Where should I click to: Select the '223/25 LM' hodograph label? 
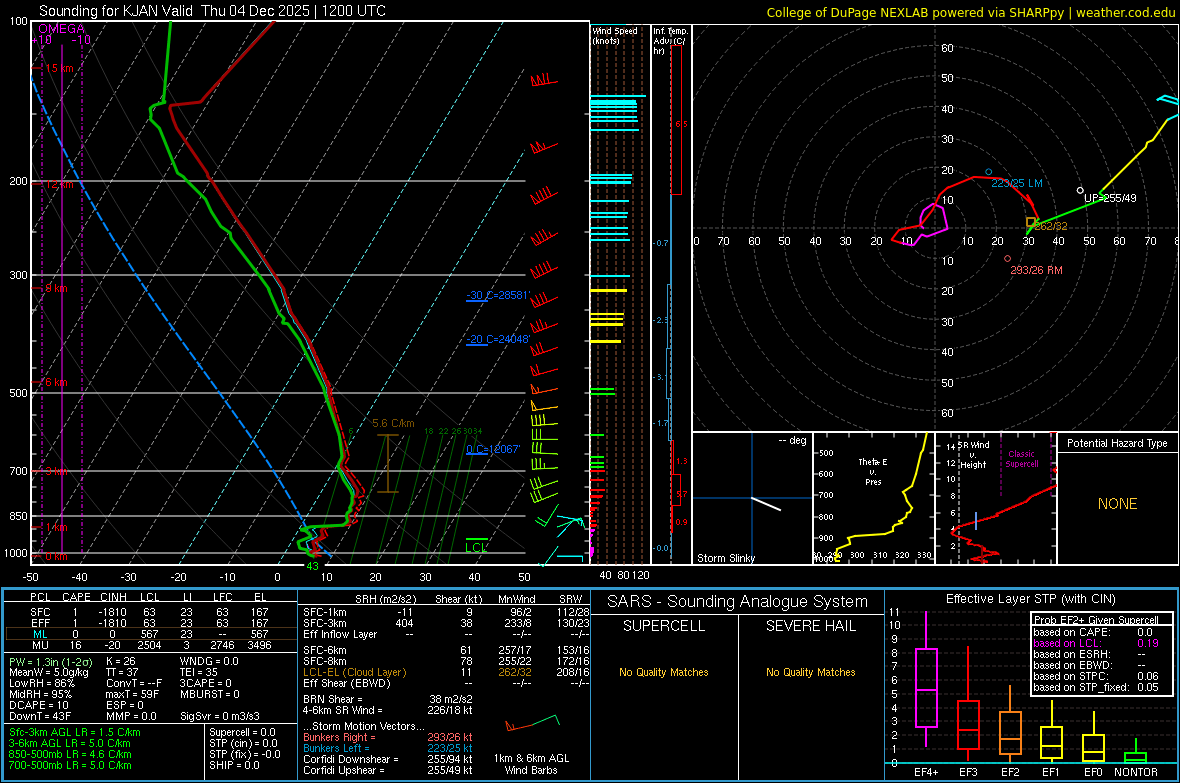point(1017,183)
